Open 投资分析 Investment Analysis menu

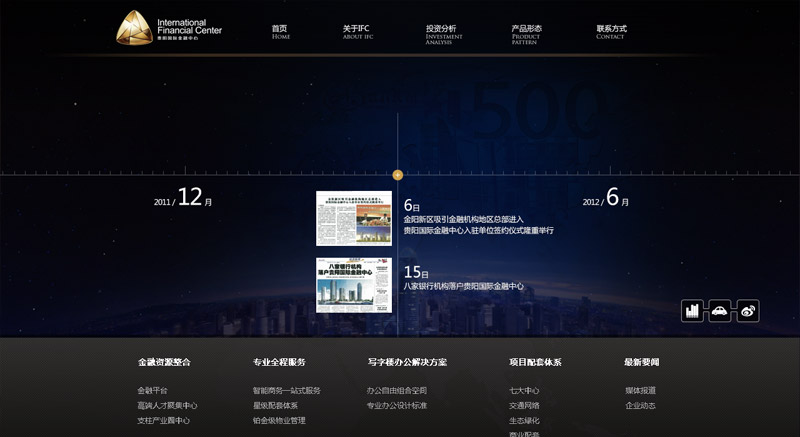[x=443, y=35]
